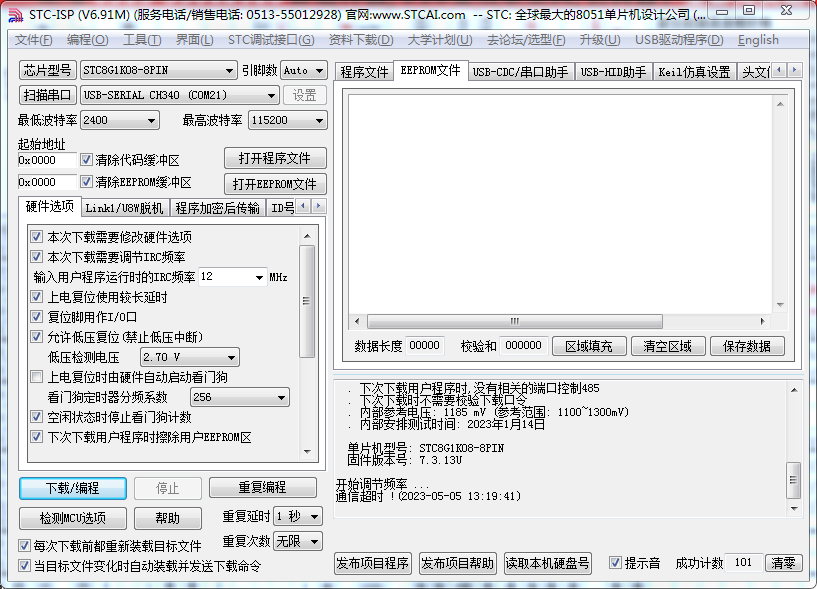Click the 打开EEPROM文件 button
The image size is (817, 589).
click(x=275, y=184)
